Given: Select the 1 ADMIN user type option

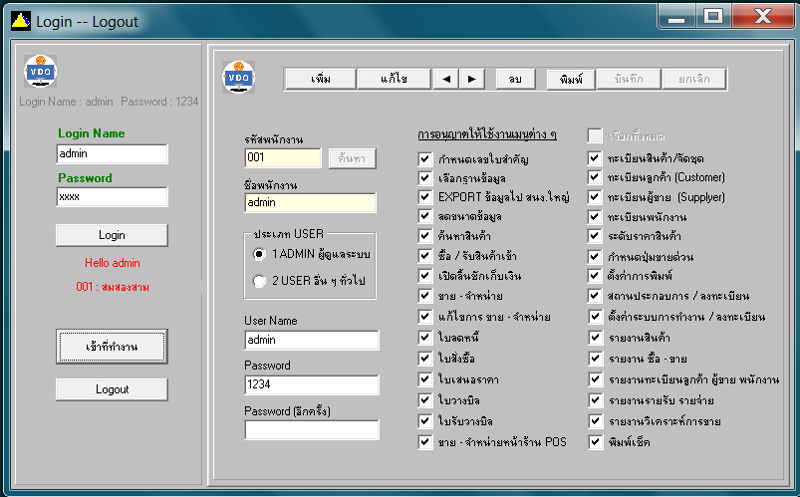Looking at the screenshot, I should pos(260,256).
